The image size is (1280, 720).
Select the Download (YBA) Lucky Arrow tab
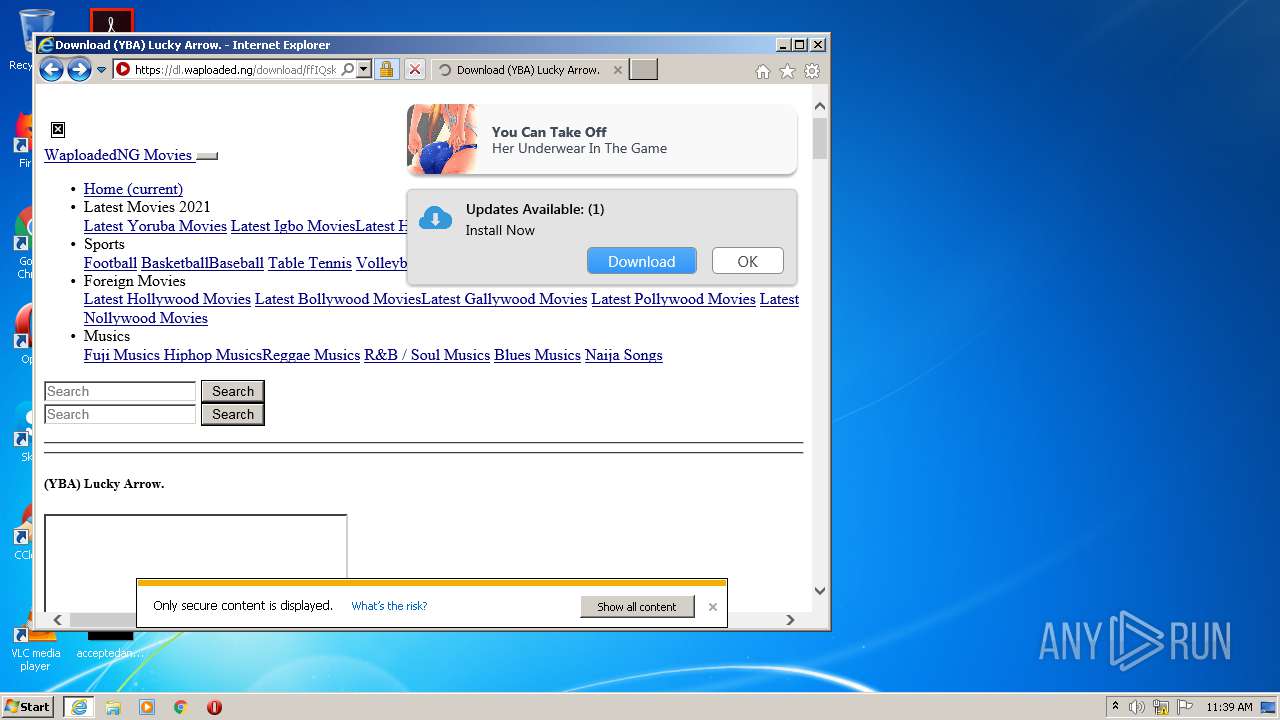point(528,70)
